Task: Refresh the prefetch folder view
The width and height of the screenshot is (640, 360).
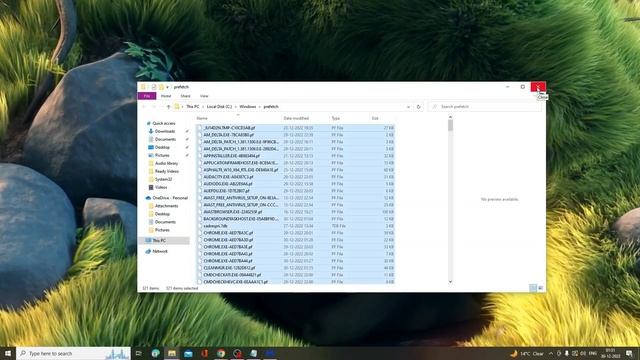Action: point(418,107)
